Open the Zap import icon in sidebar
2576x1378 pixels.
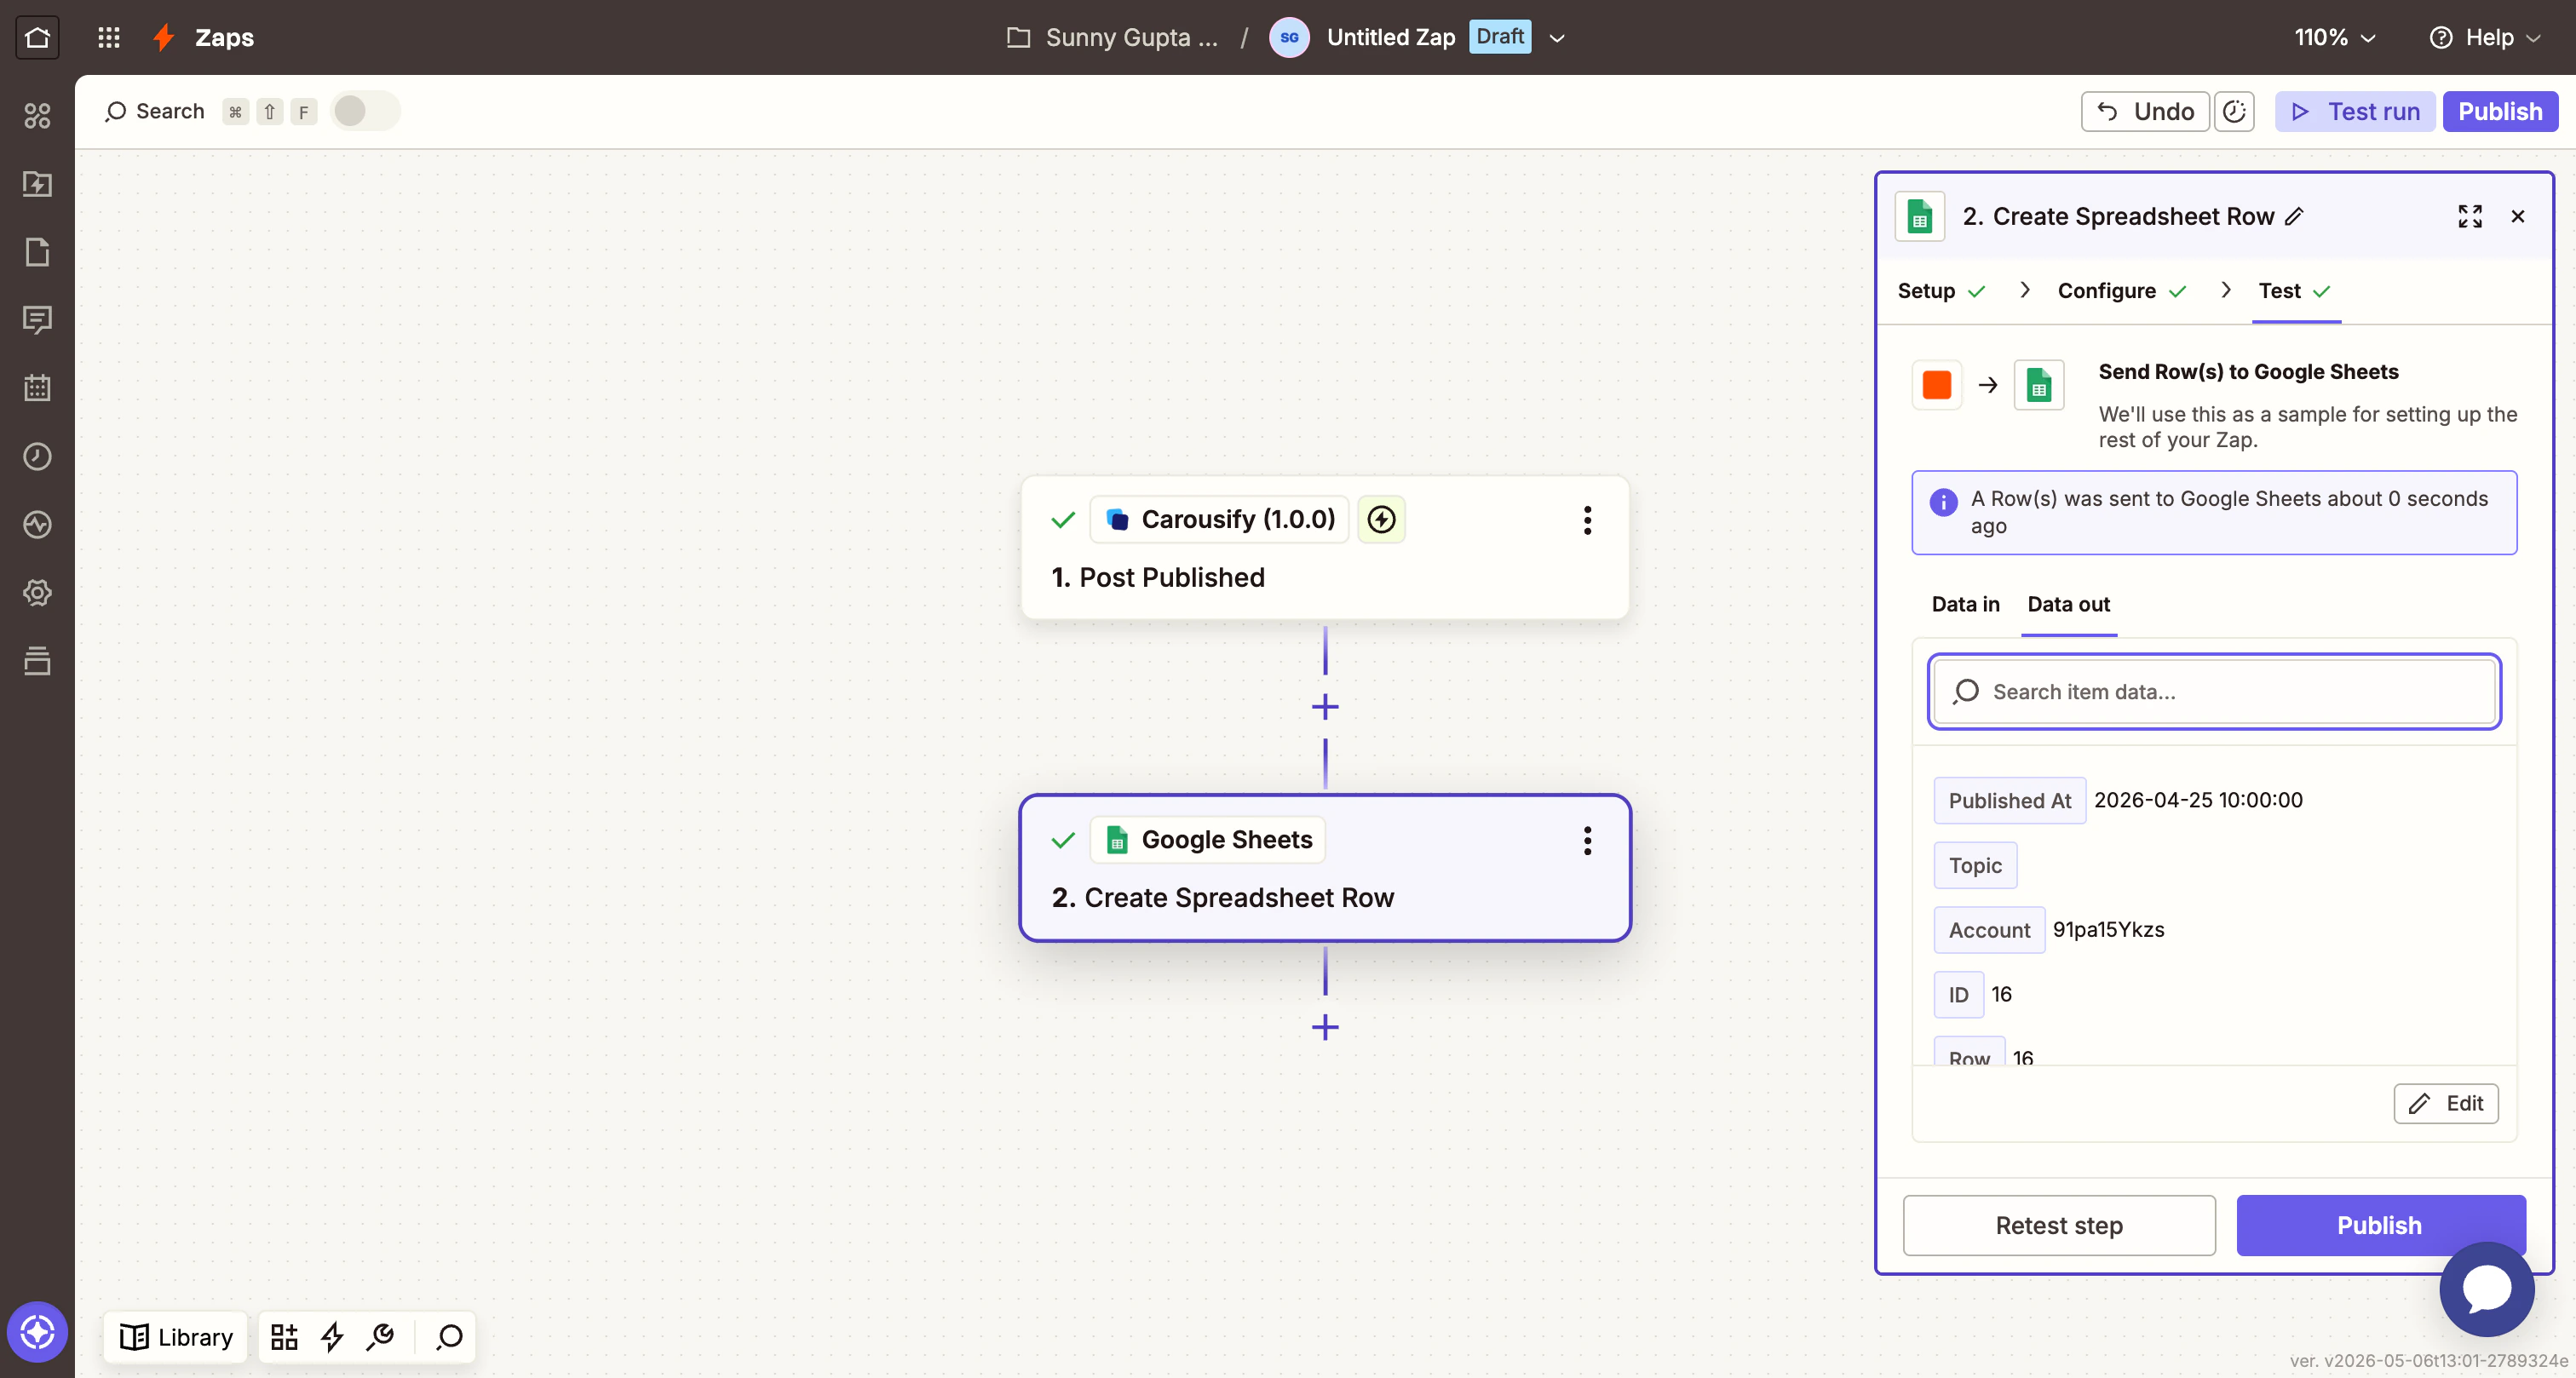pyautogui.click(x=37, y=184)
